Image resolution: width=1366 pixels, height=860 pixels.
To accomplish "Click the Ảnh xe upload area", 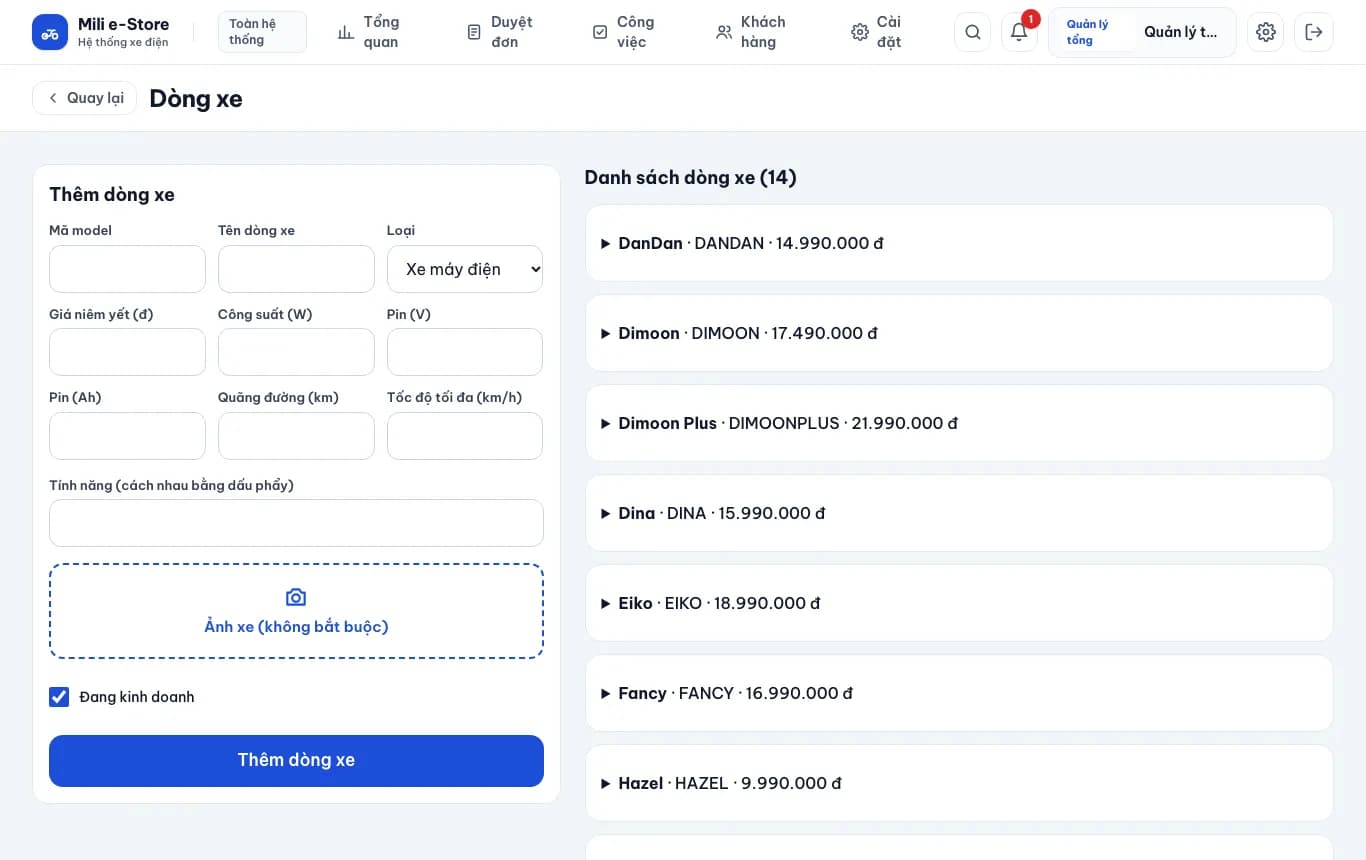I will [x=296, y=611].
